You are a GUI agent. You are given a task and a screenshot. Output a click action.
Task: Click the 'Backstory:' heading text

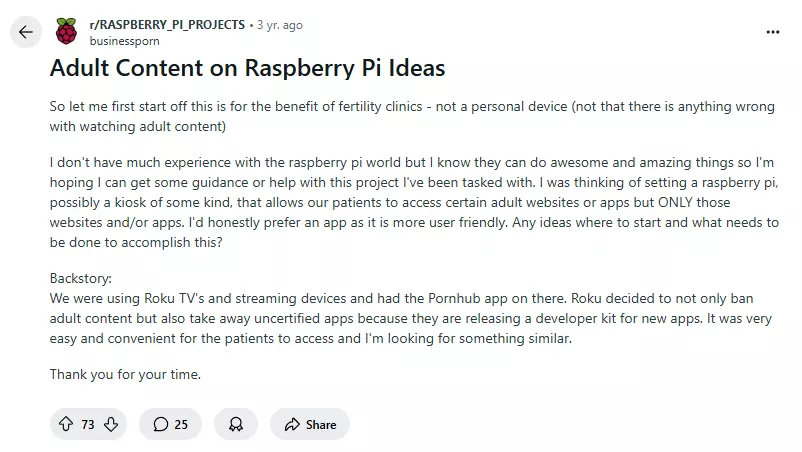pyautogui.click(x=80, y=278)
